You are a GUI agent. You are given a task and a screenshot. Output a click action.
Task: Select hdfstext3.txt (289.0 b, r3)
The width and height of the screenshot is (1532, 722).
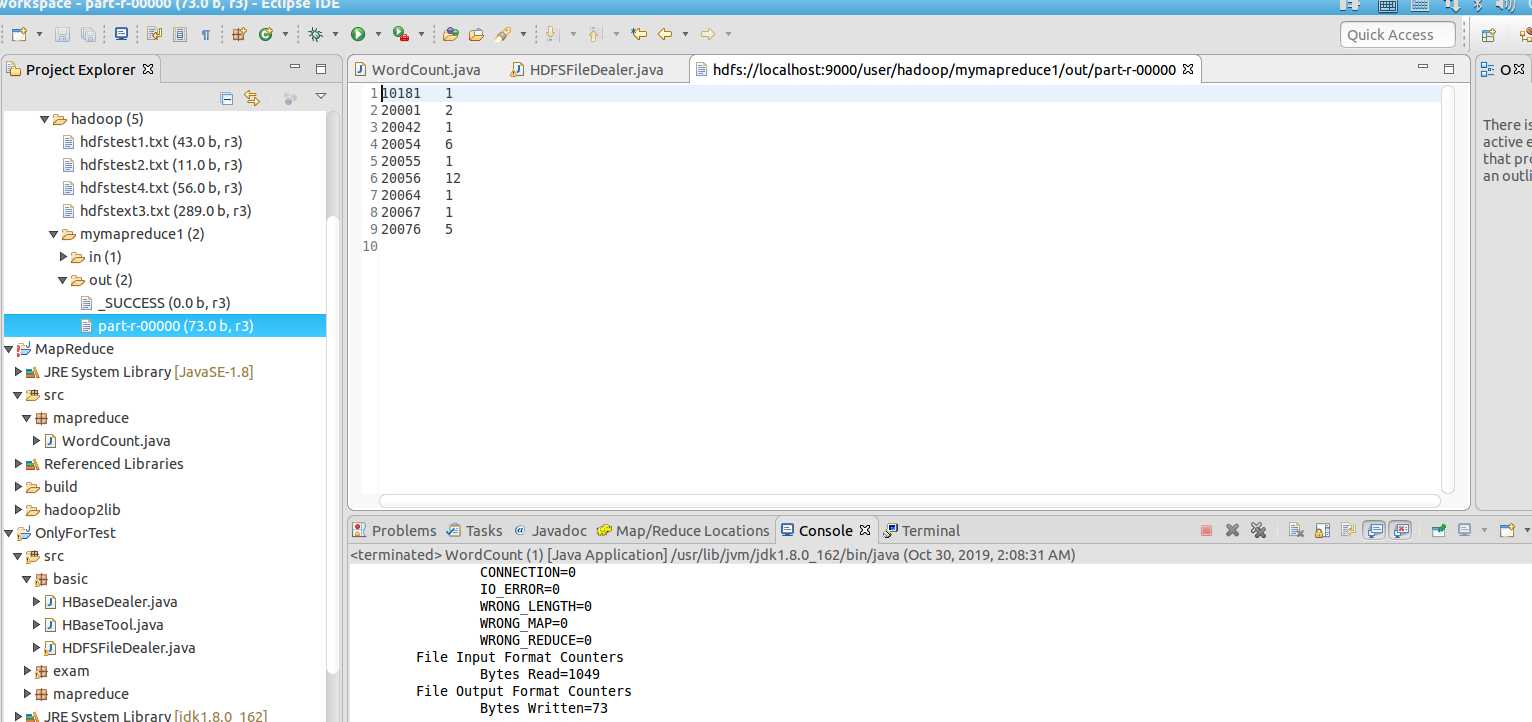click(156, 211)
